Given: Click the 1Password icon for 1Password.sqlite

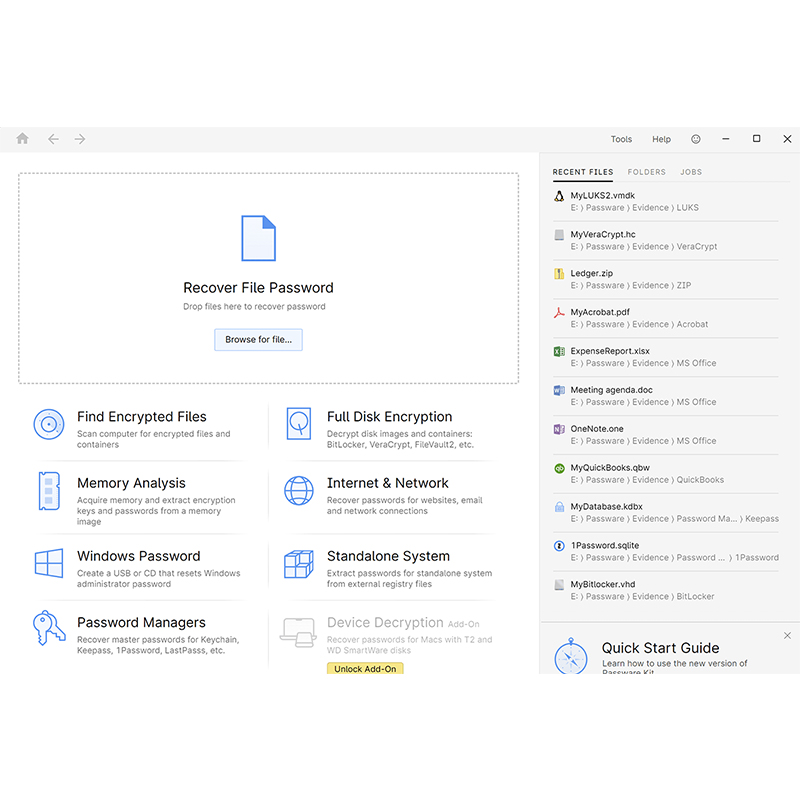Looking at the screenshot, I should pos(559,546).
